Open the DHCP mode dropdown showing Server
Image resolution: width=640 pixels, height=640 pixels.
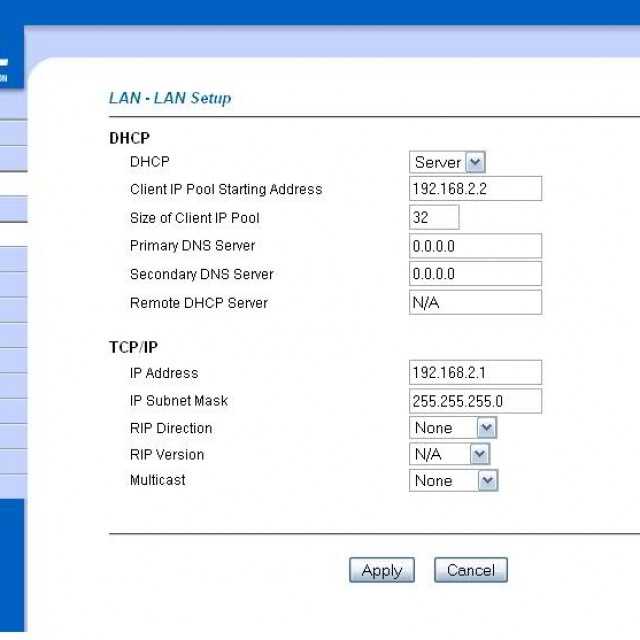coord(447,162)
